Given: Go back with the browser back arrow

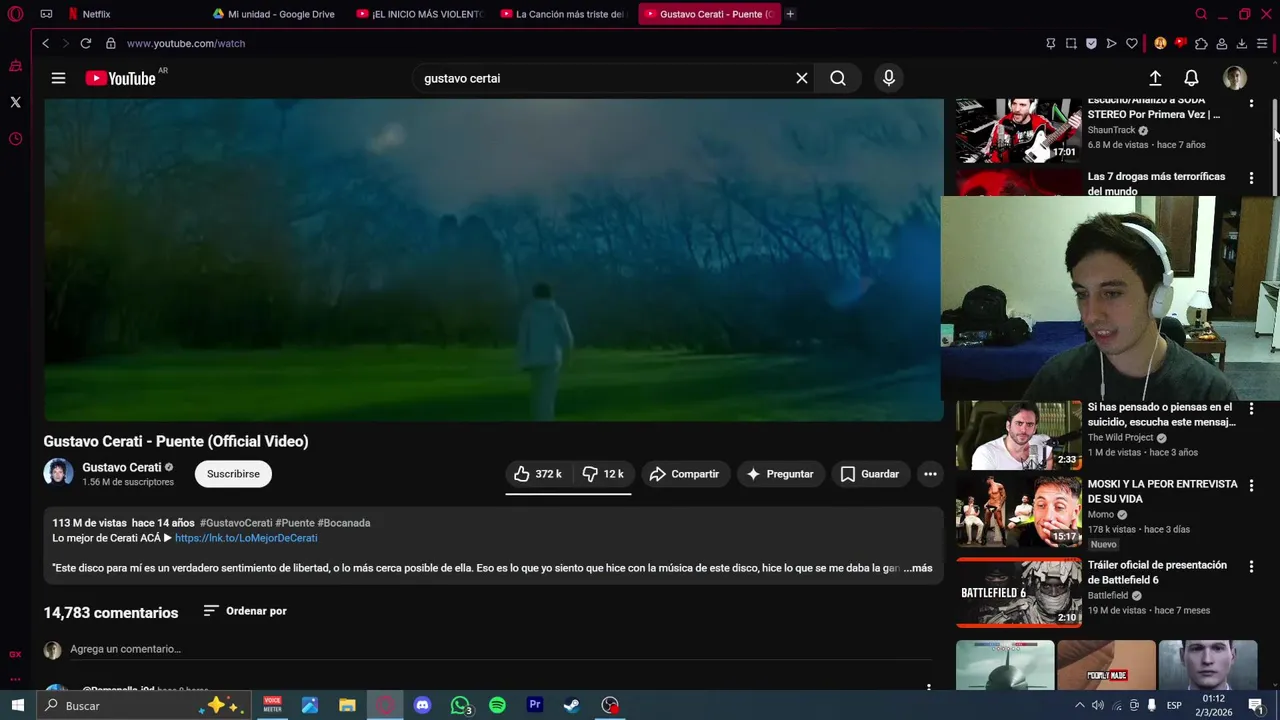Looking at the screenshot, I should [x=45, y=43].
